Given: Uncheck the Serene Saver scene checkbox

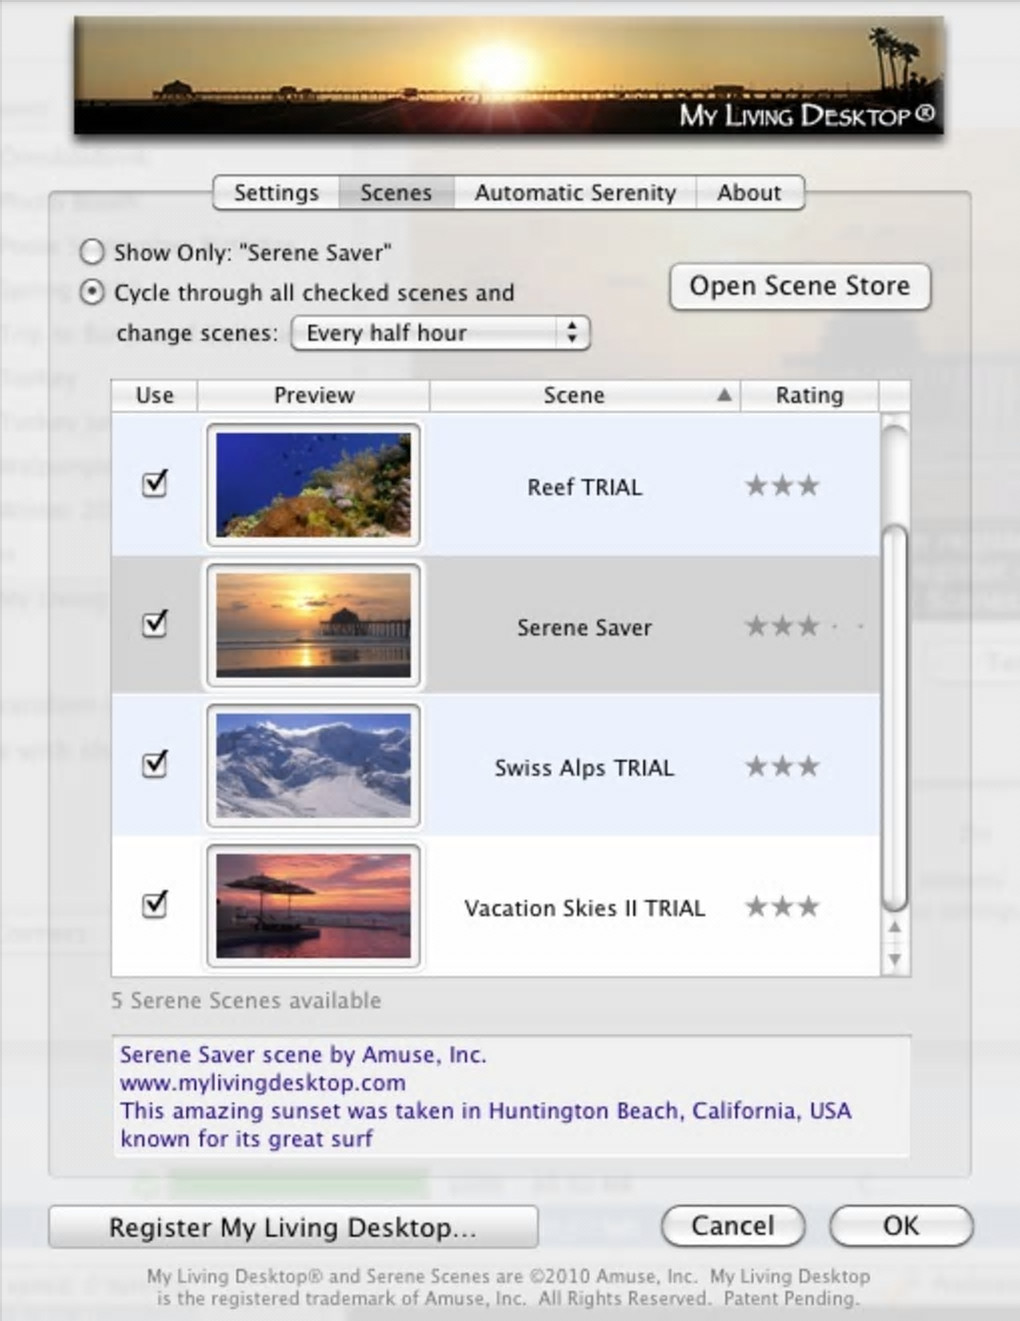Looking at the screenshot, I should [x=155, y=624].
